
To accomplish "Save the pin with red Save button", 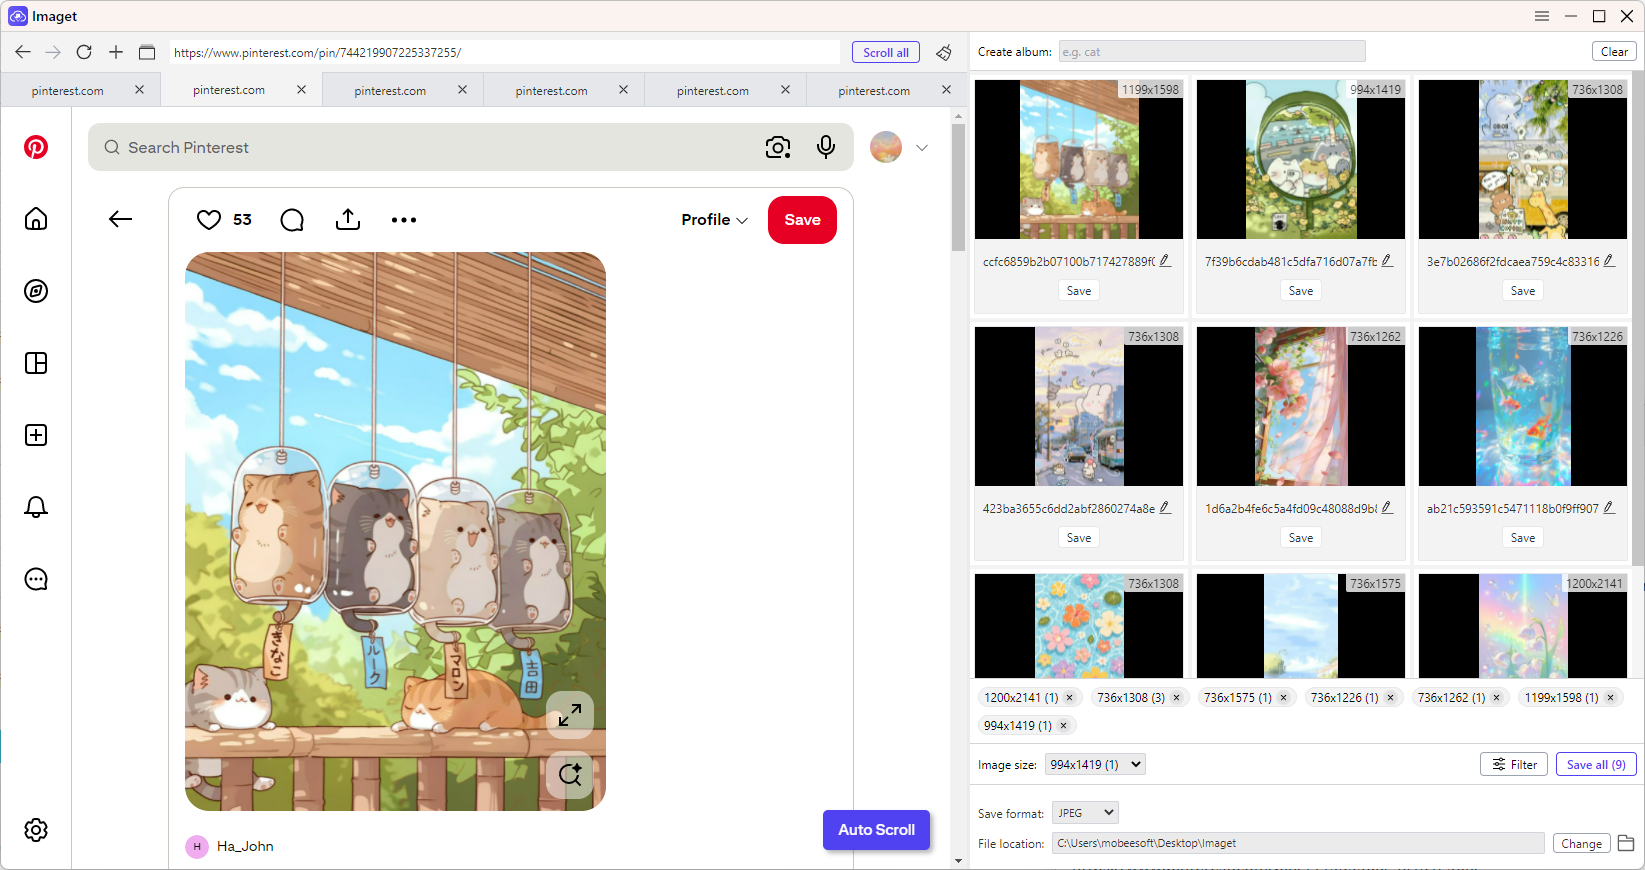I will click(x=802, y=220).
